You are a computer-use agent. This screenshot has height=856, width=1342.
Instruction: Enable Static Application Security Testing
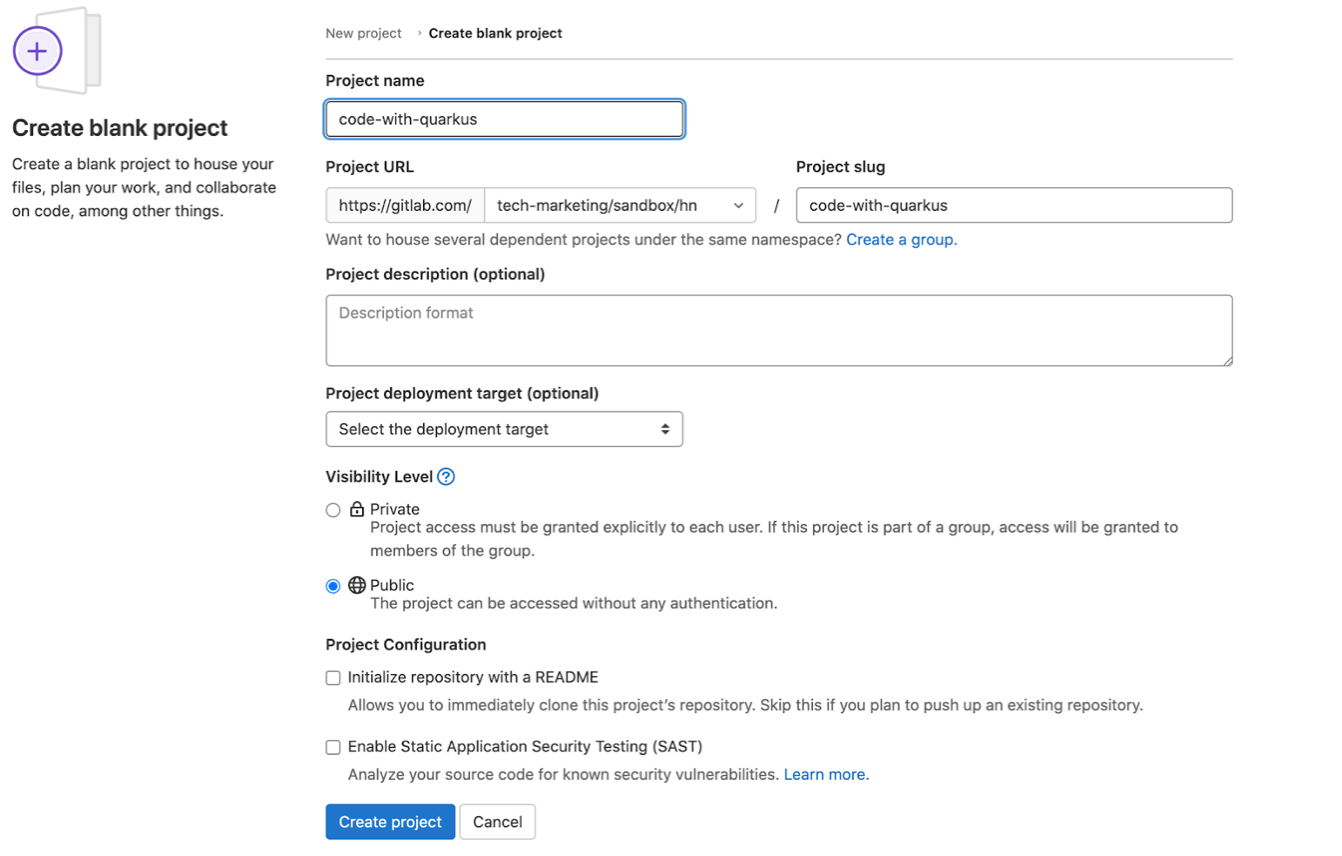point(333,747)
